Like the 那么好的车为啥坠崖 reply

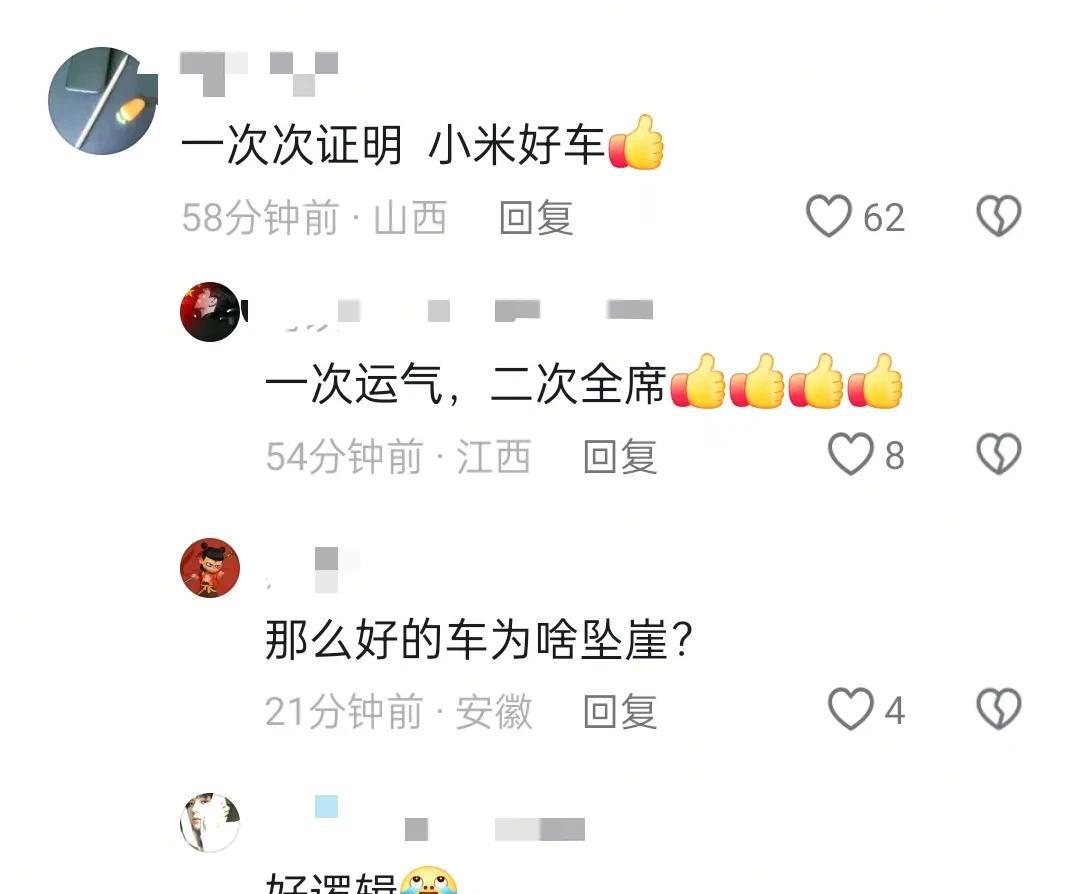pyautogui.click(x=850, y=709)
